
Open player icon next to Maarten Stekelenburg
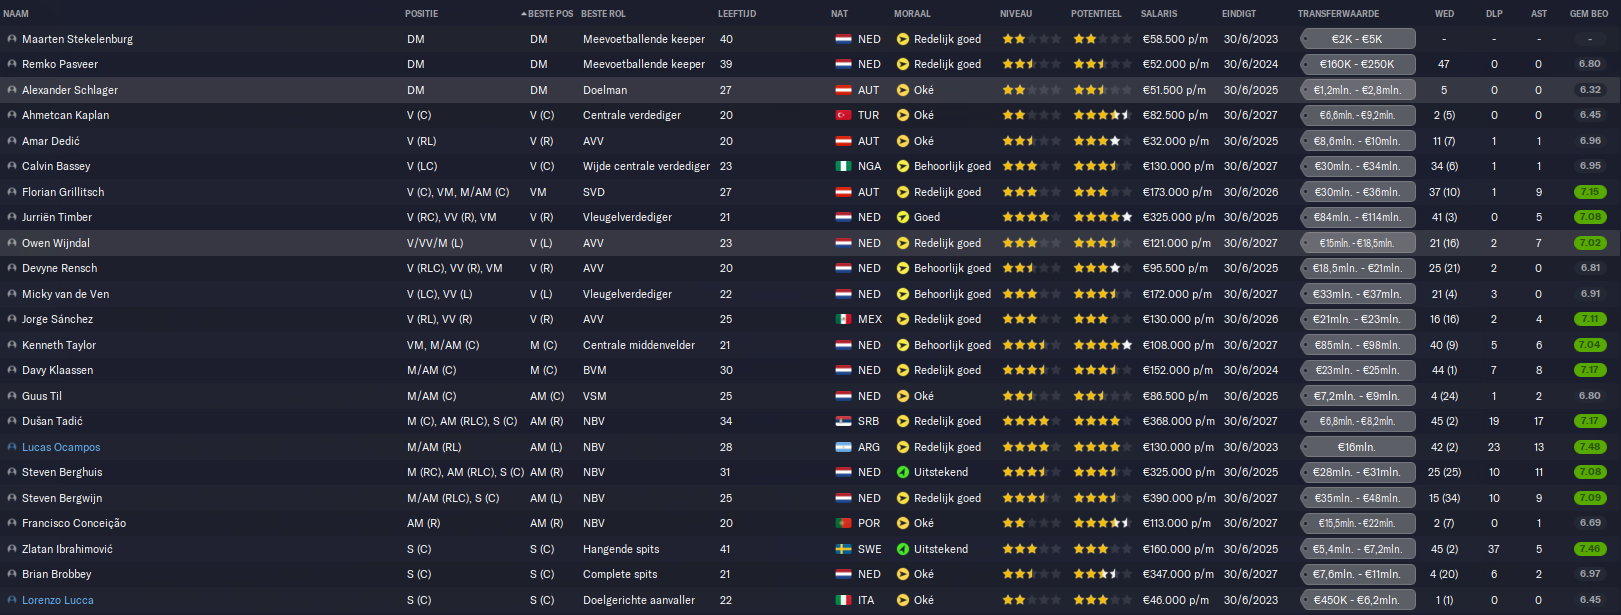pyautogui.click(x=12, y=39)
